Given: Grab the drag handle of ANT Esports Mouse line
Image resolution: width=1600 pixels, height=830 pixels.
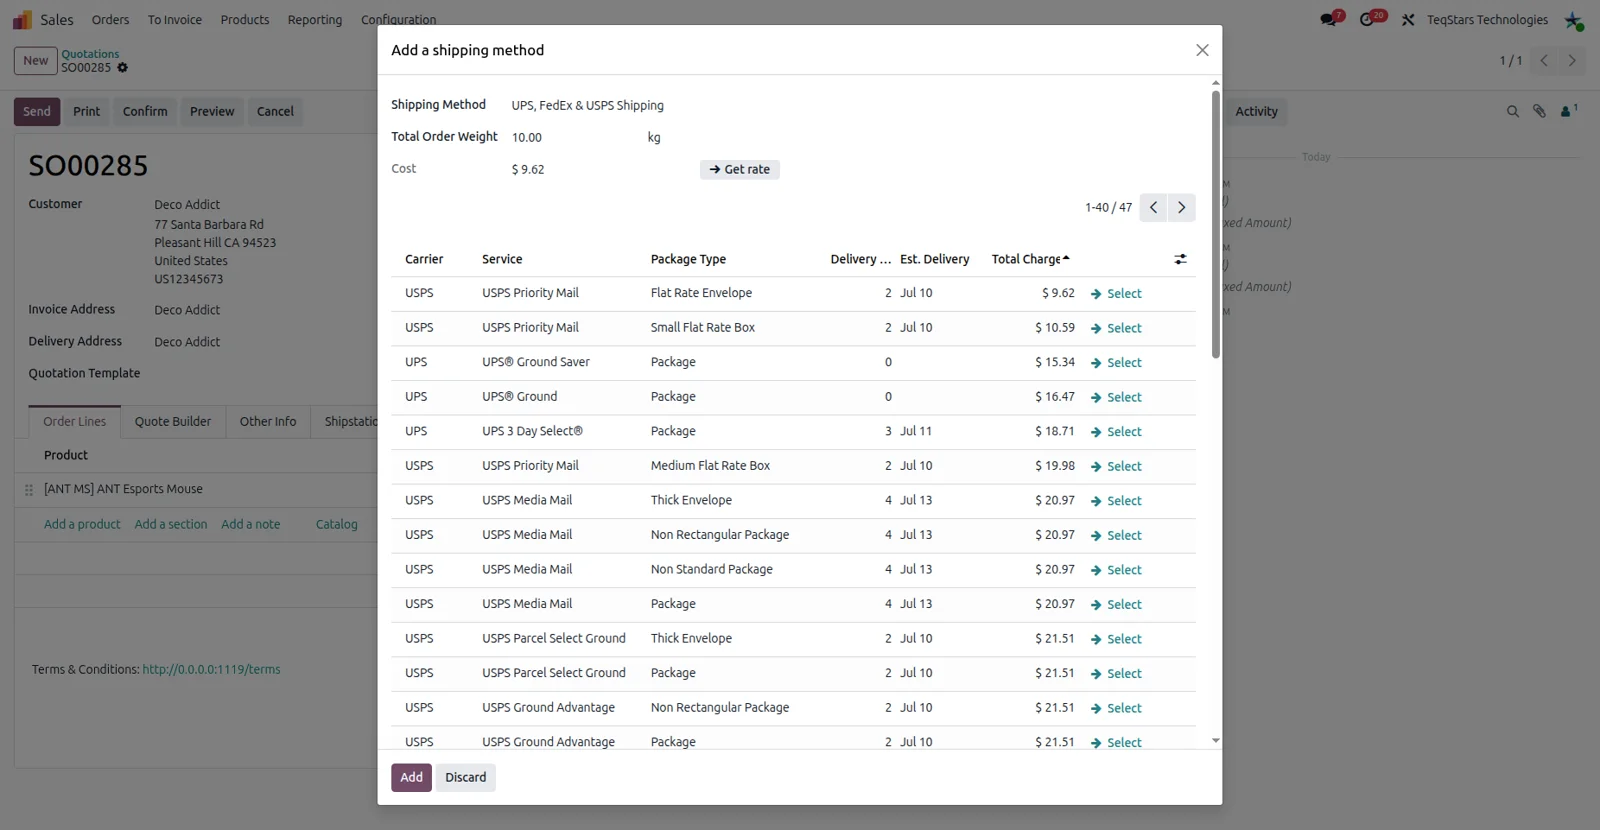Looking at the screenshot, I should [x=29, y=490].
